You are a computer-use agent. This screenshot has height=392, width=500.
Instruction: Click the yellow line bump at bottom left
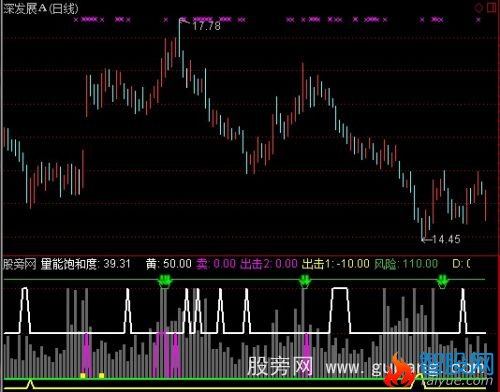coord(30,384)
